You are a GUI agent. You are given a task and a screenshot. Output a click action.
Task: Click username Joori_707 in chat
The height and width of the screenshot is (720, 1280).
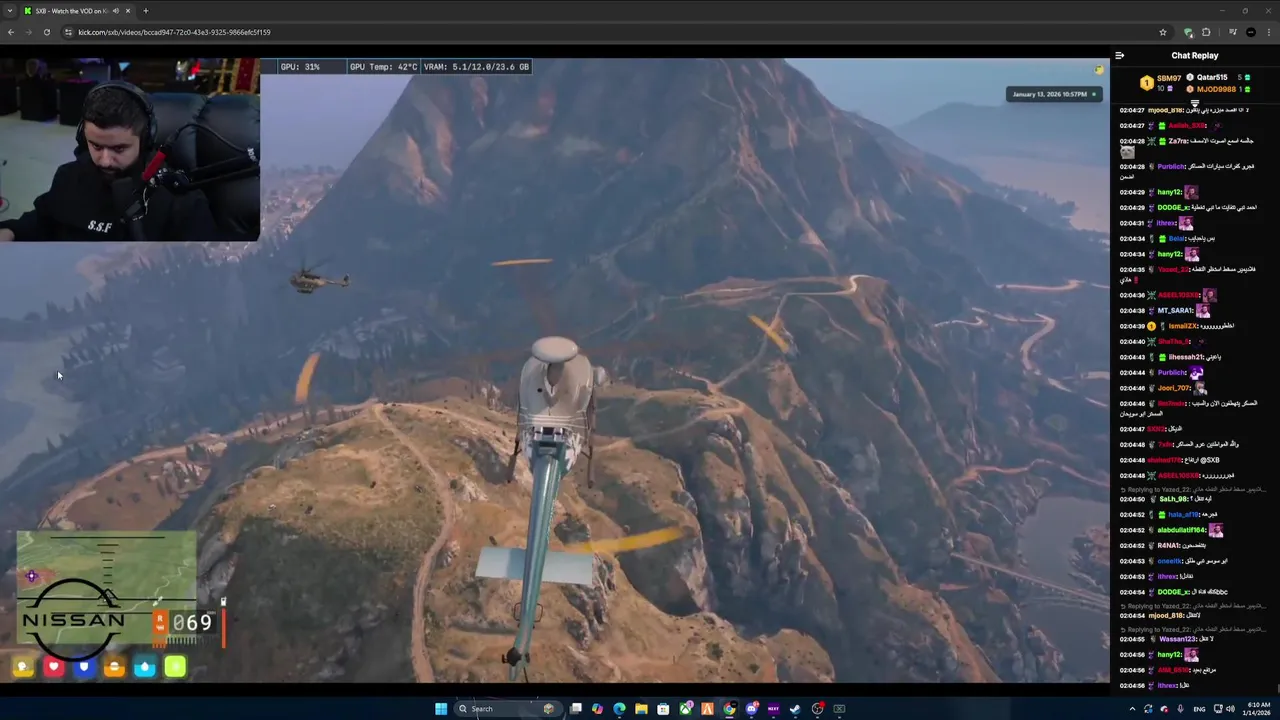pos(1174,388)
